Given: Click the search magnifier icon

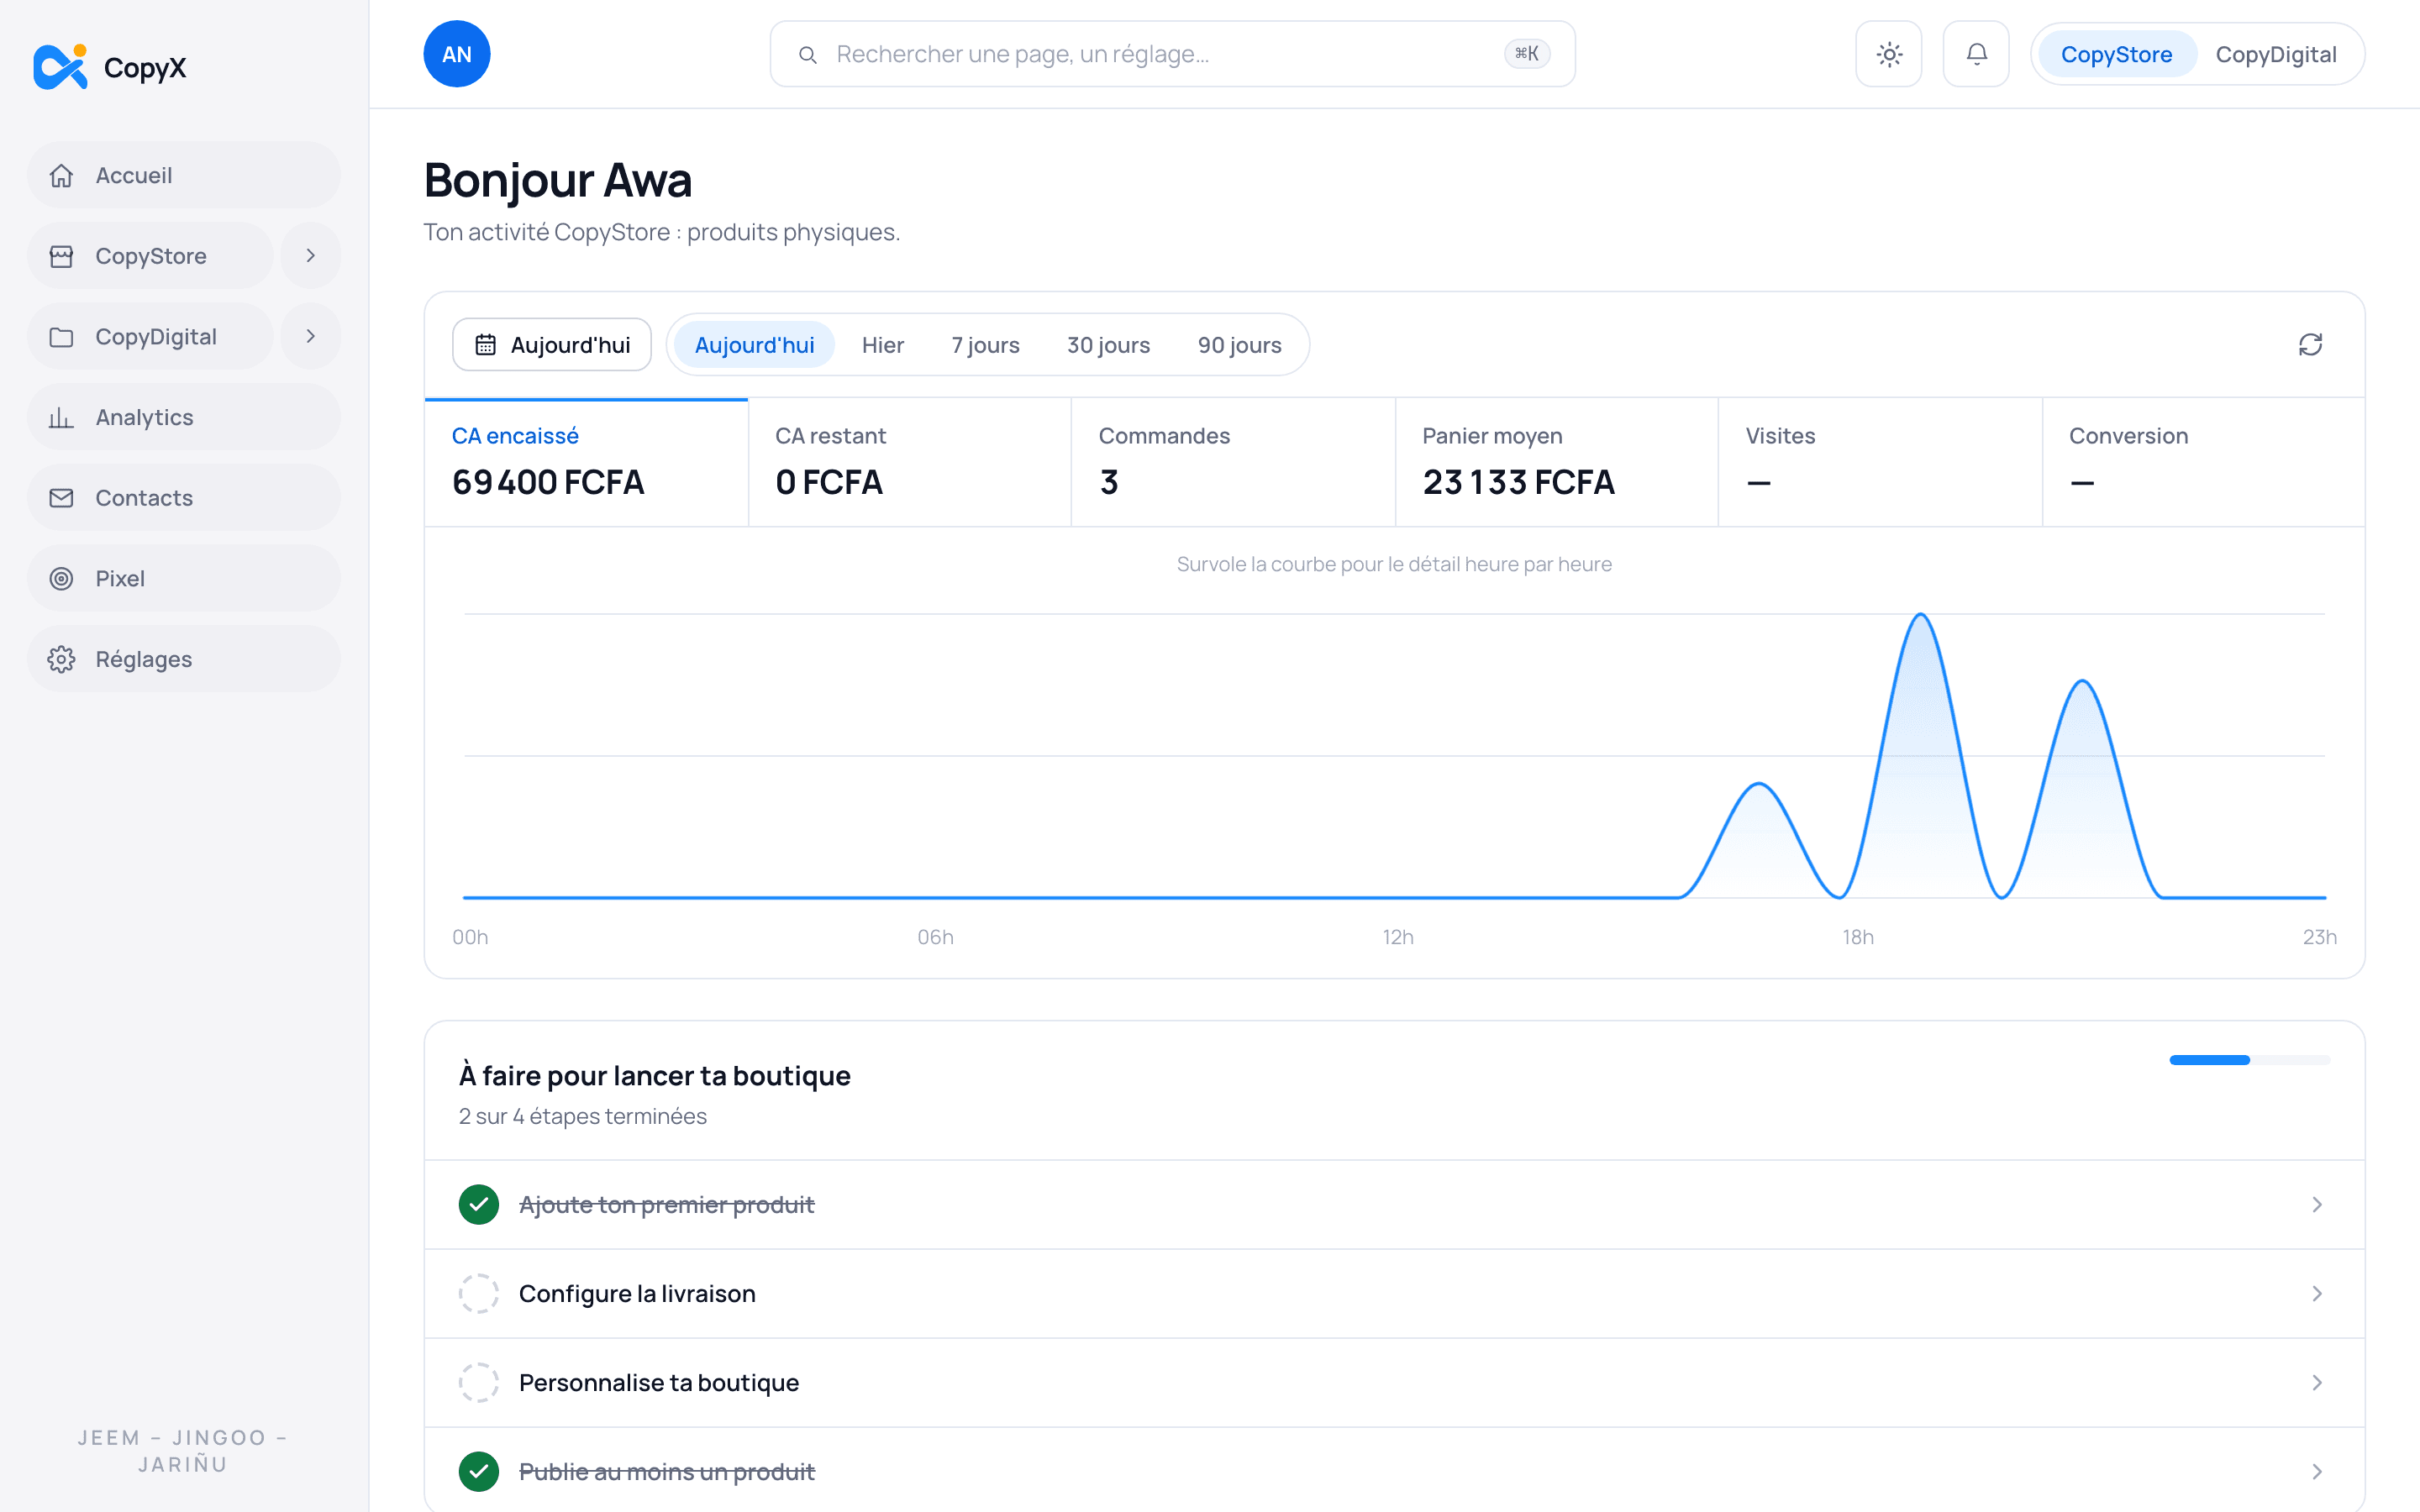Looking at the screenshot, I should click(808, 55).
